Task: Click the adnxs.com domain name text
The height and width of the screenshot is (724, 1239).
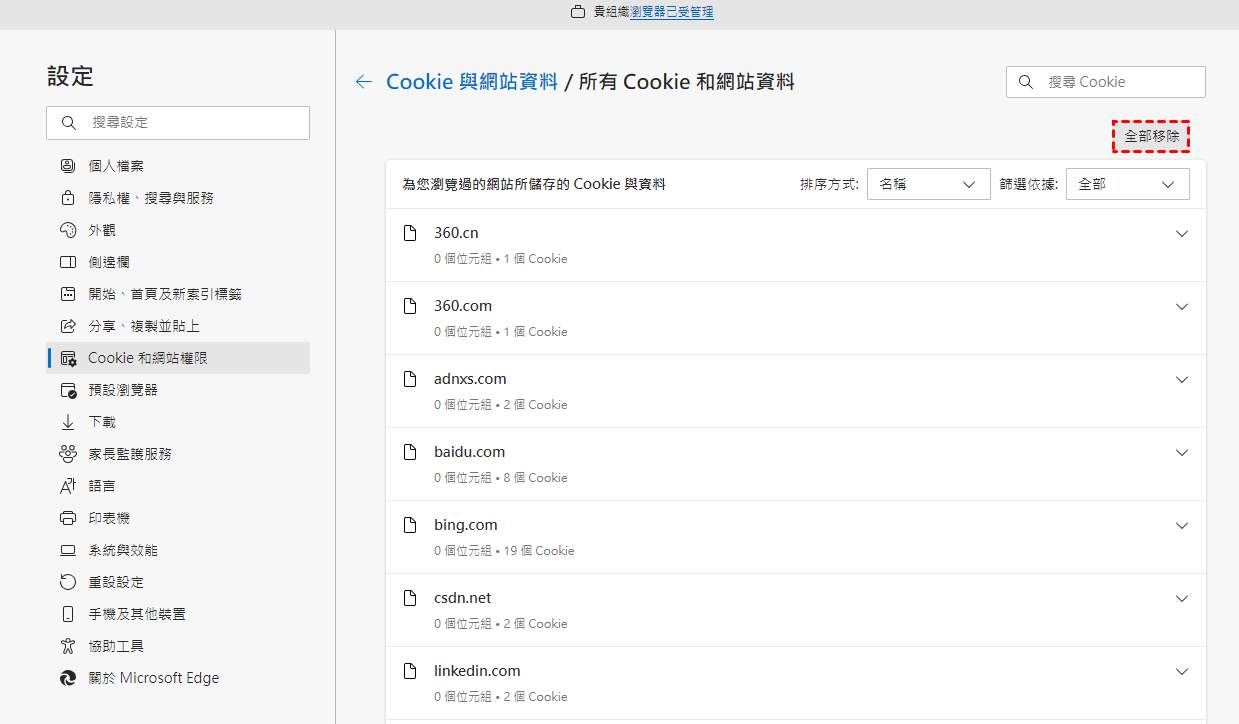Action: [470, 379]
